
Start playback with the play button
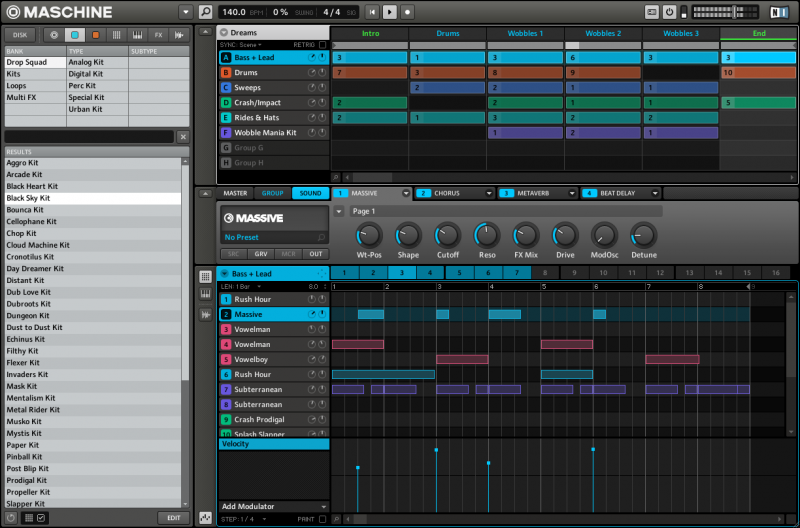(390, 12)
